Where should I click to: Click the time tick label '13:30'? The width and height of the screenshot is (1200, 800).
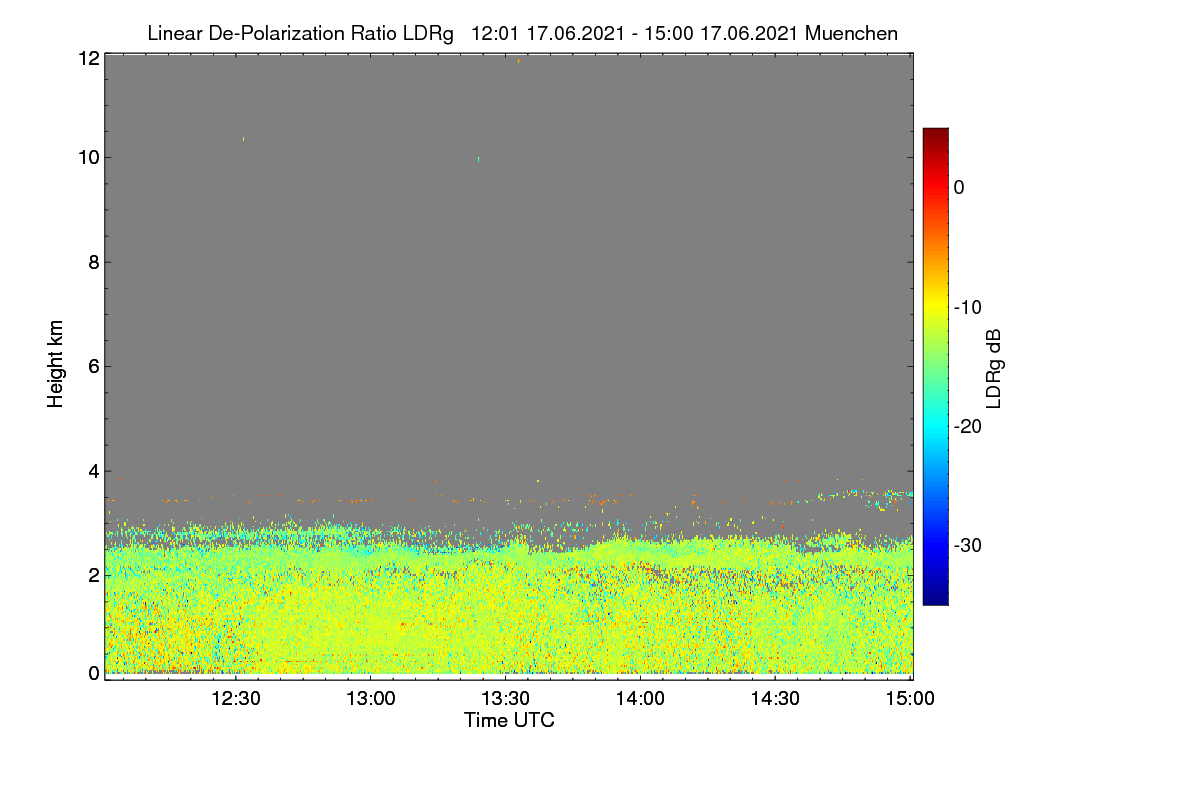506,699
